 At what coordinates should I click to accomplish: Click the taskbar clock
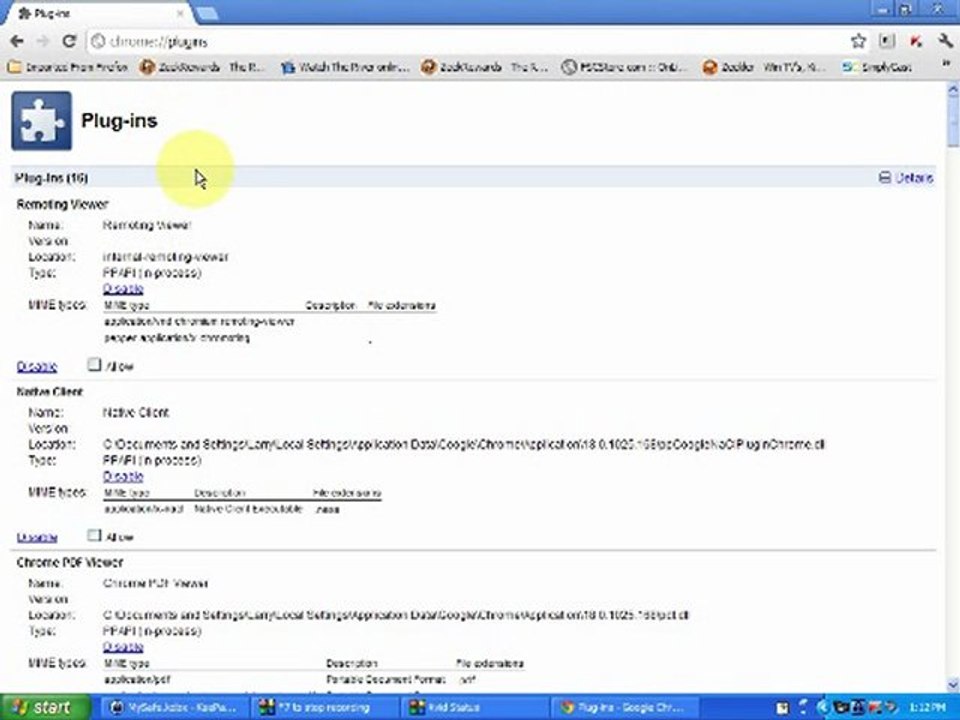tap(928, 708)
